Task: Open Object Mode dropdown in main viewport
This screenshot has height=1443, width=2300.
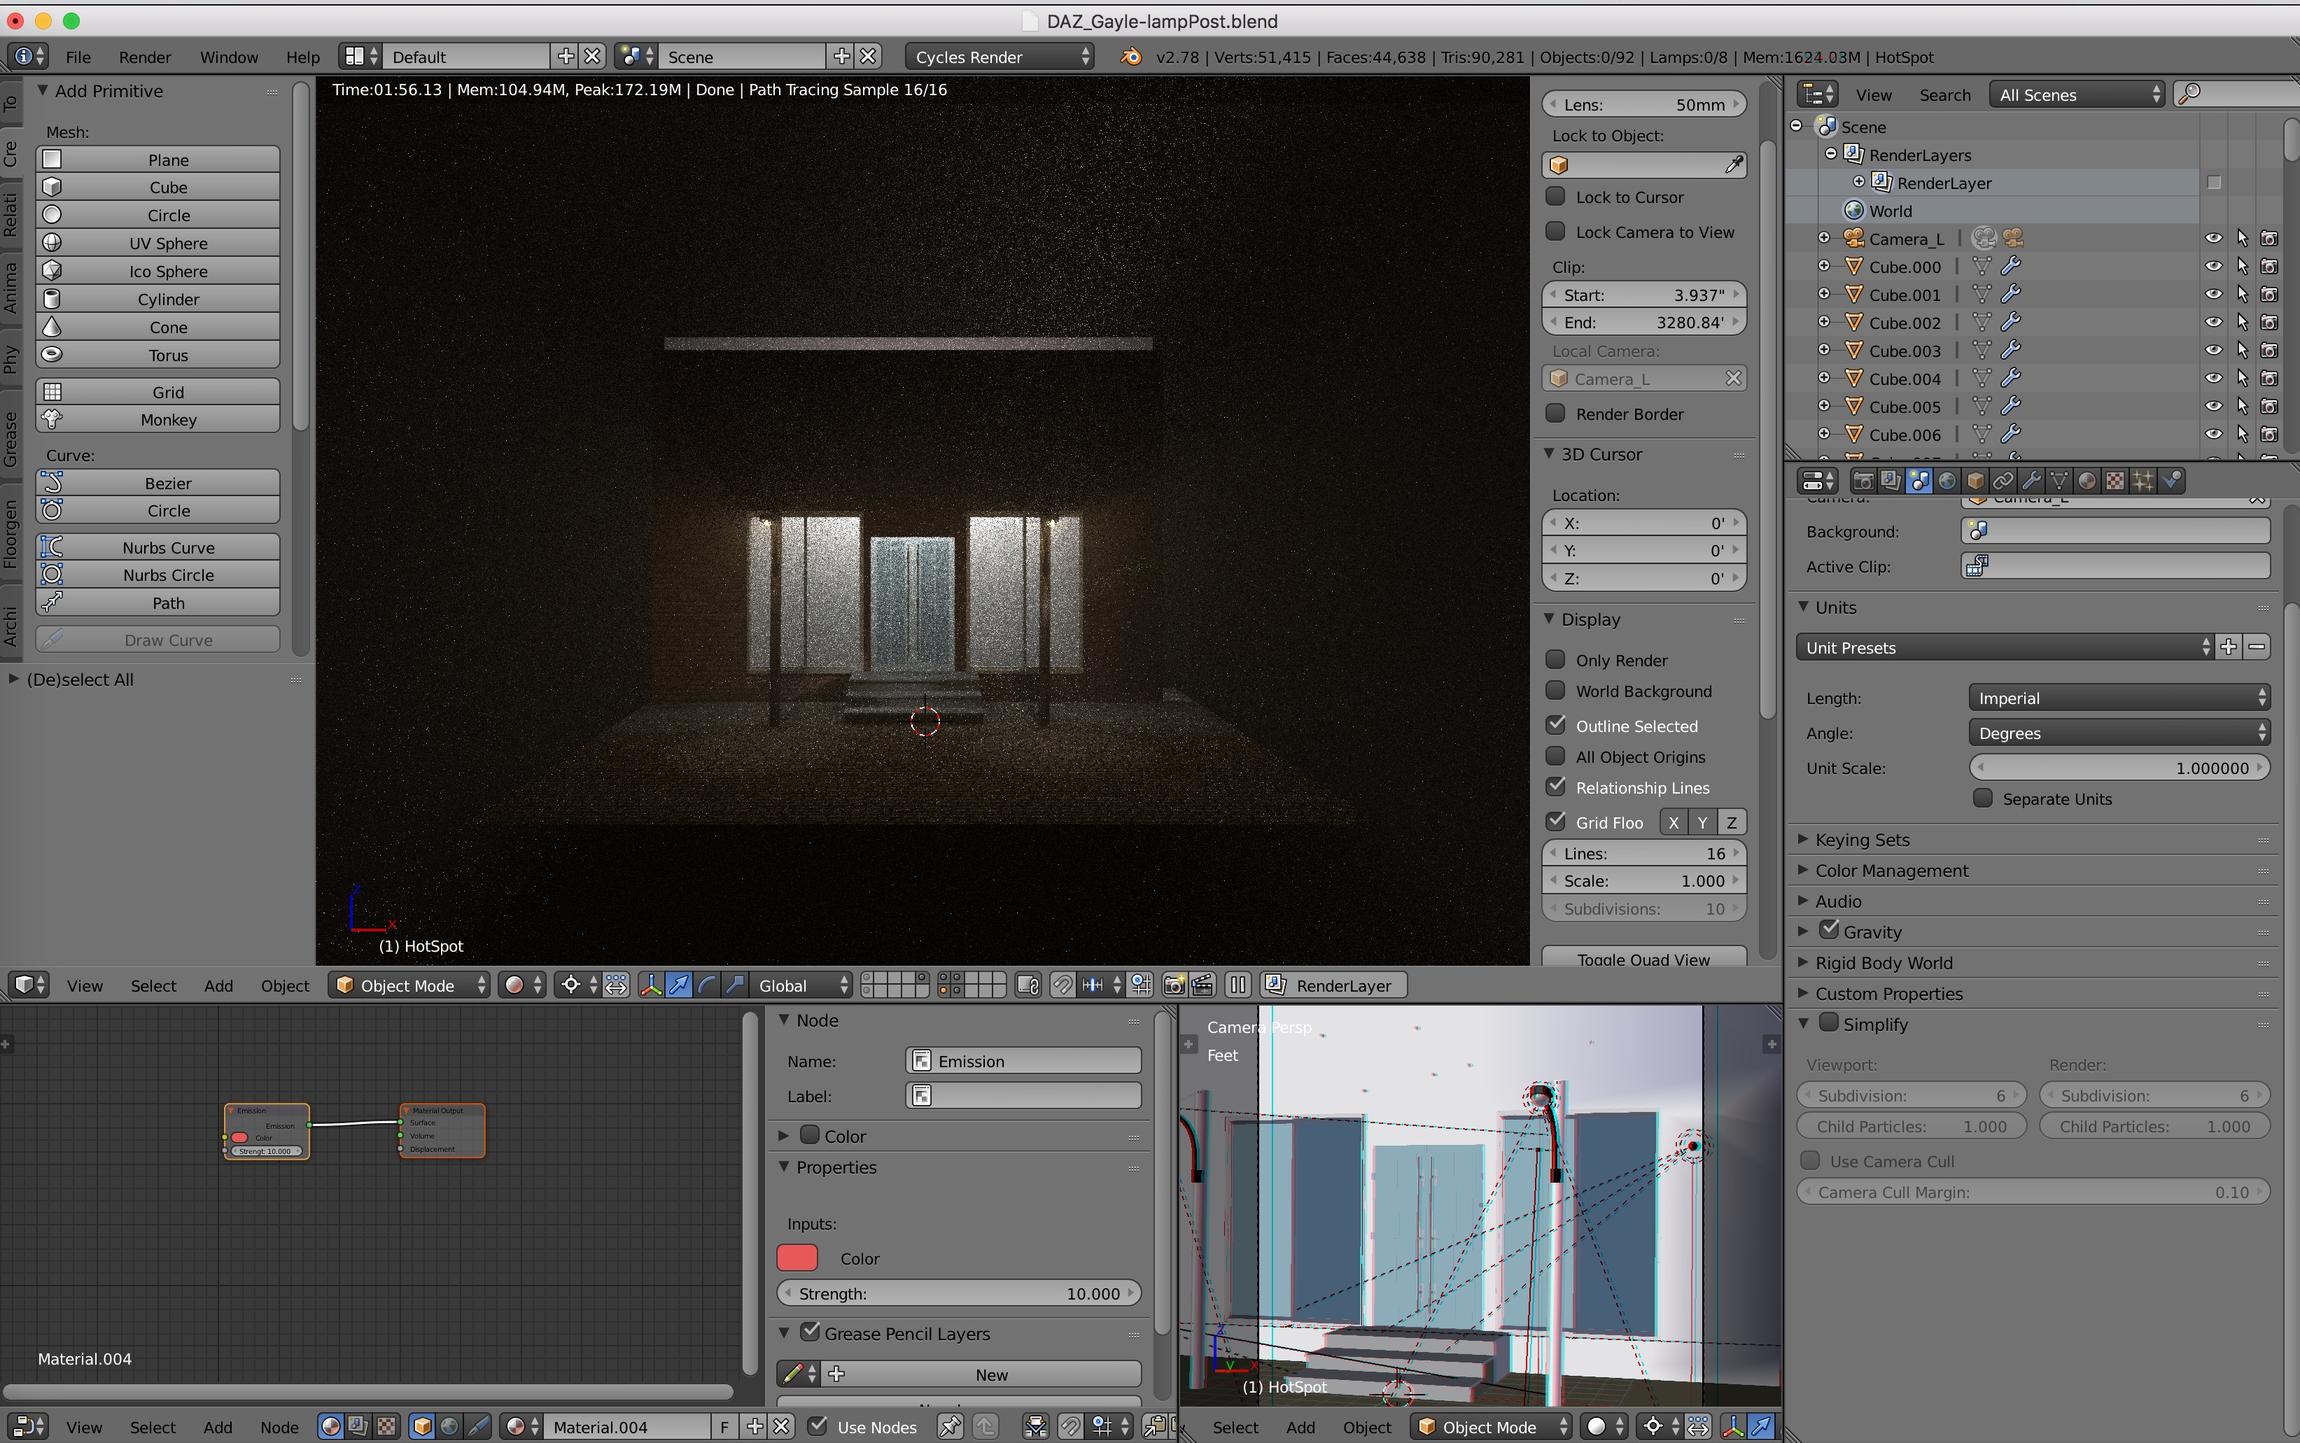Action: [x=410, y=985]
